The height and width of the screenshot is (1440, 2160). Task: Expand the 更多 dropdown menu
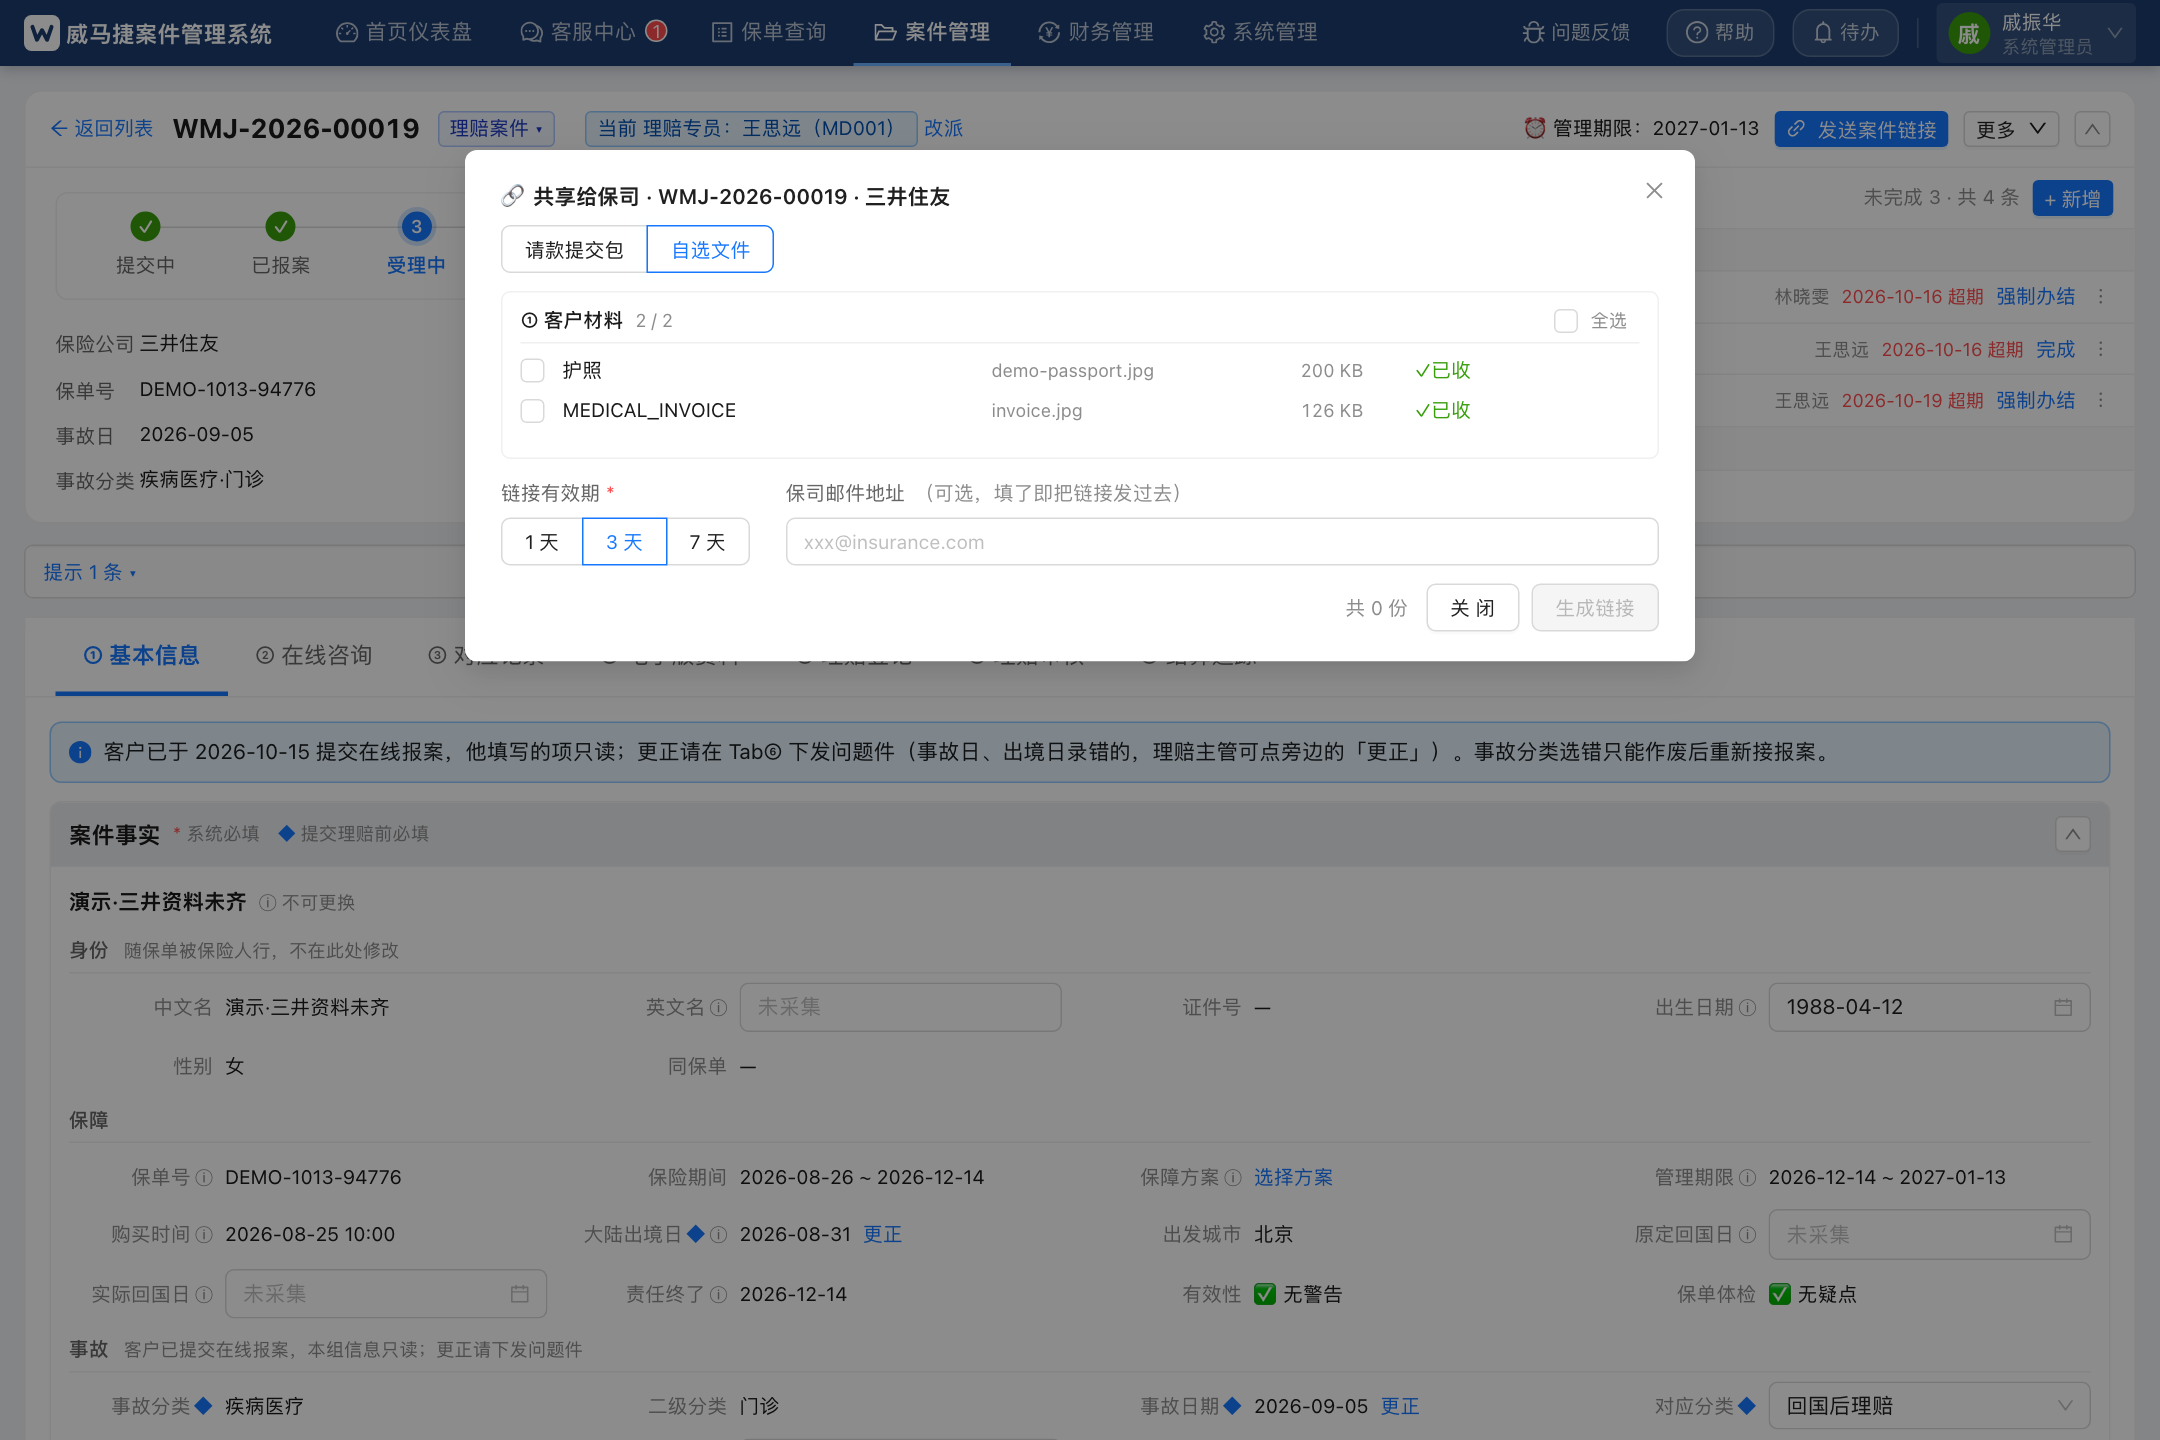[x=2011, y=129]
